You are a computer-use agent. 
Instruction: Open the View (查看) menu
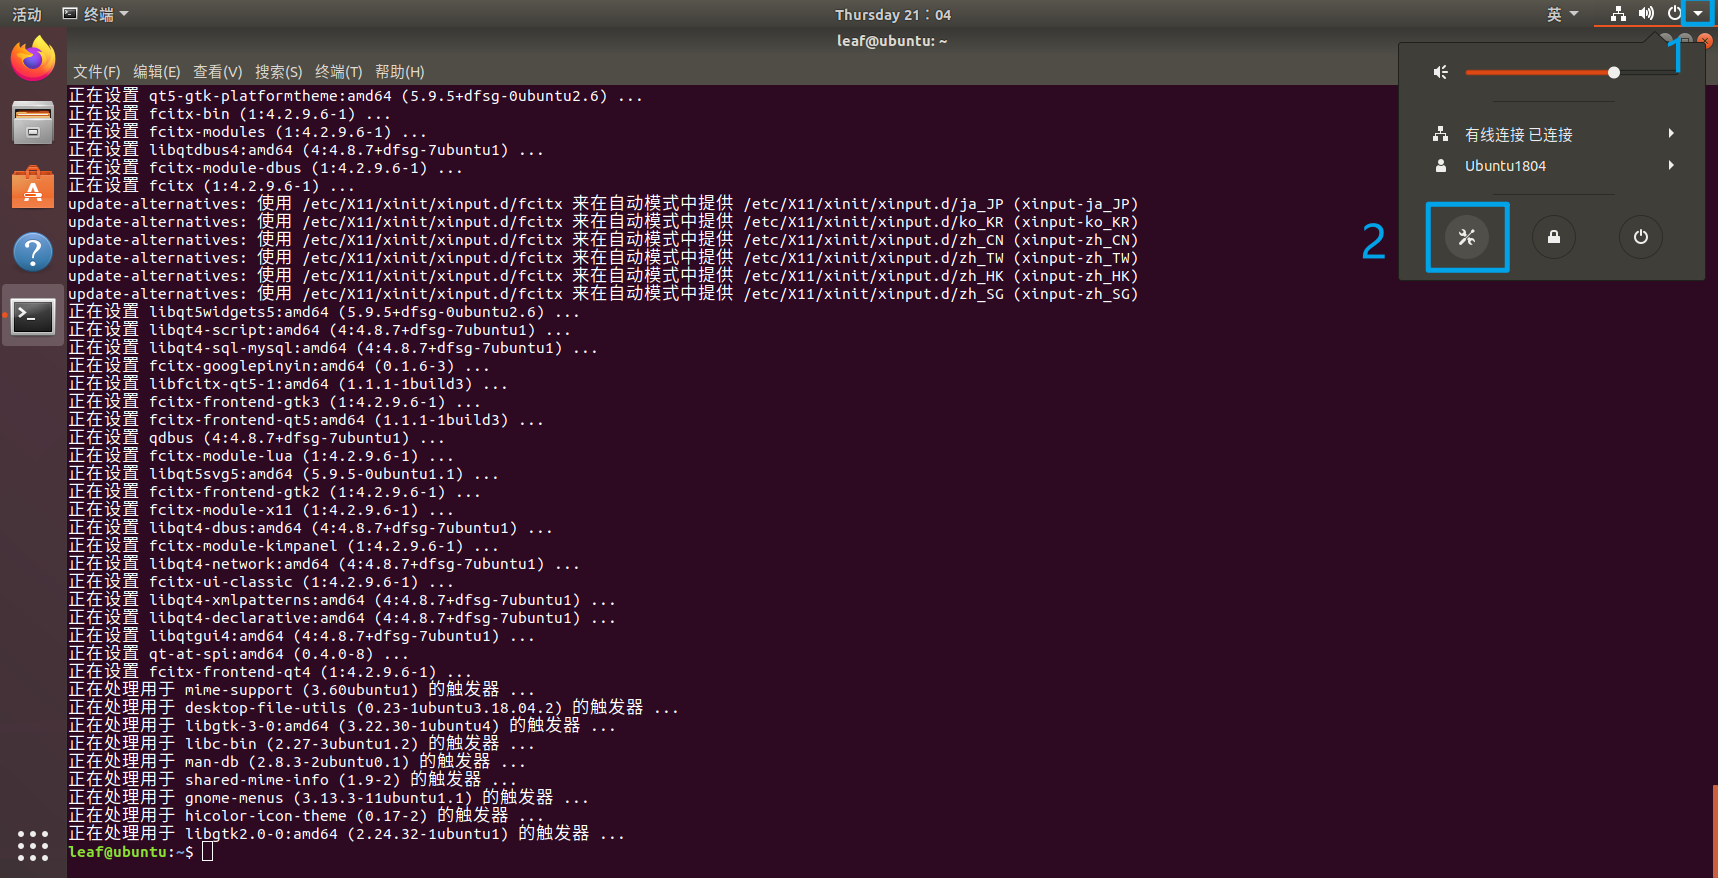click(x=217, y=72)
